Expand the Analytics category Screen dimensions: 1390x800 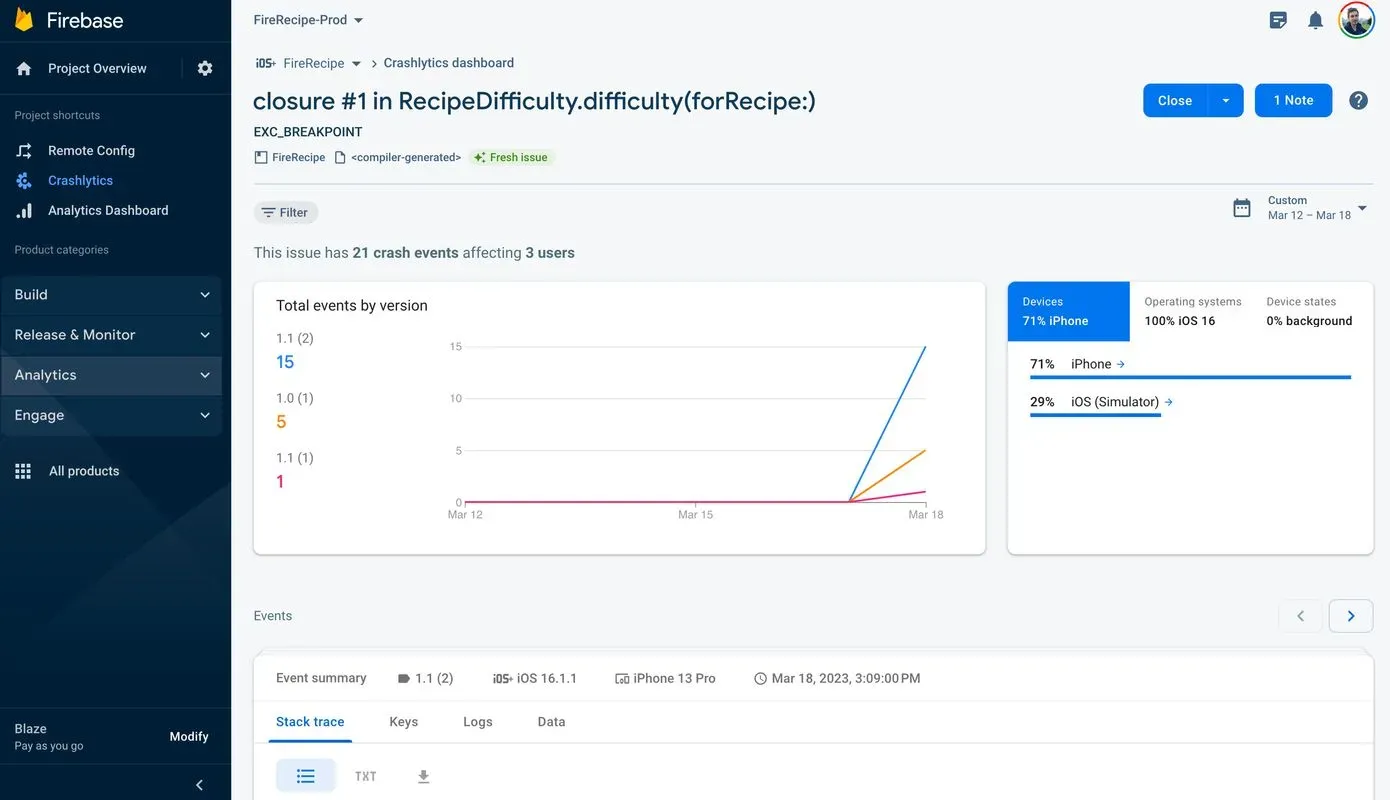point(112,375)
